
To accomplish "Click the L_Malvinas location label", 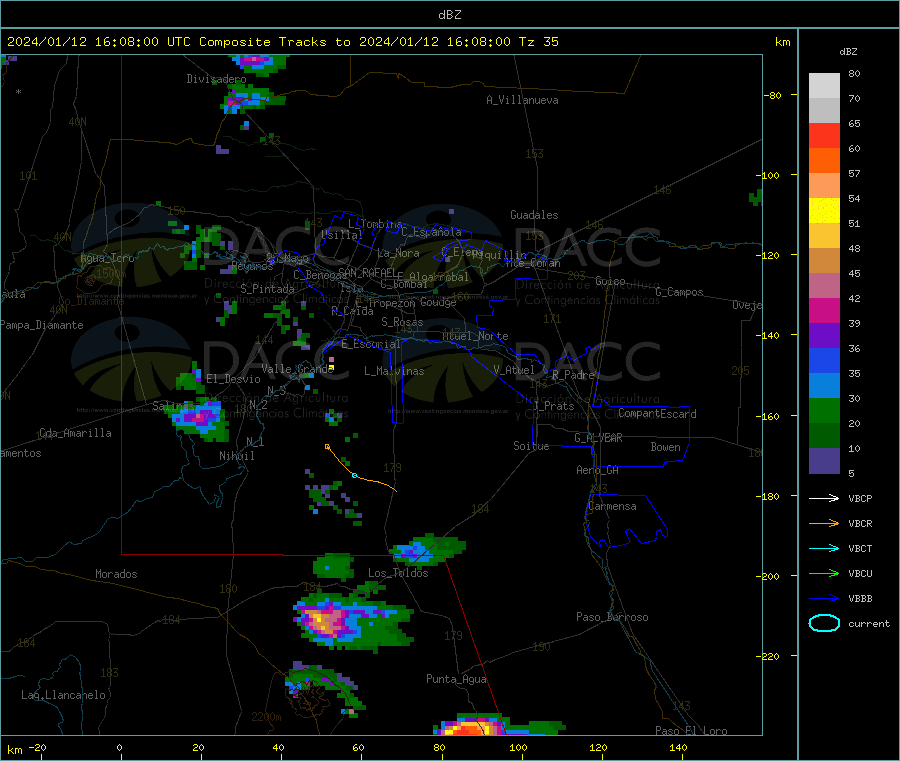I will [x=394, y=371].
